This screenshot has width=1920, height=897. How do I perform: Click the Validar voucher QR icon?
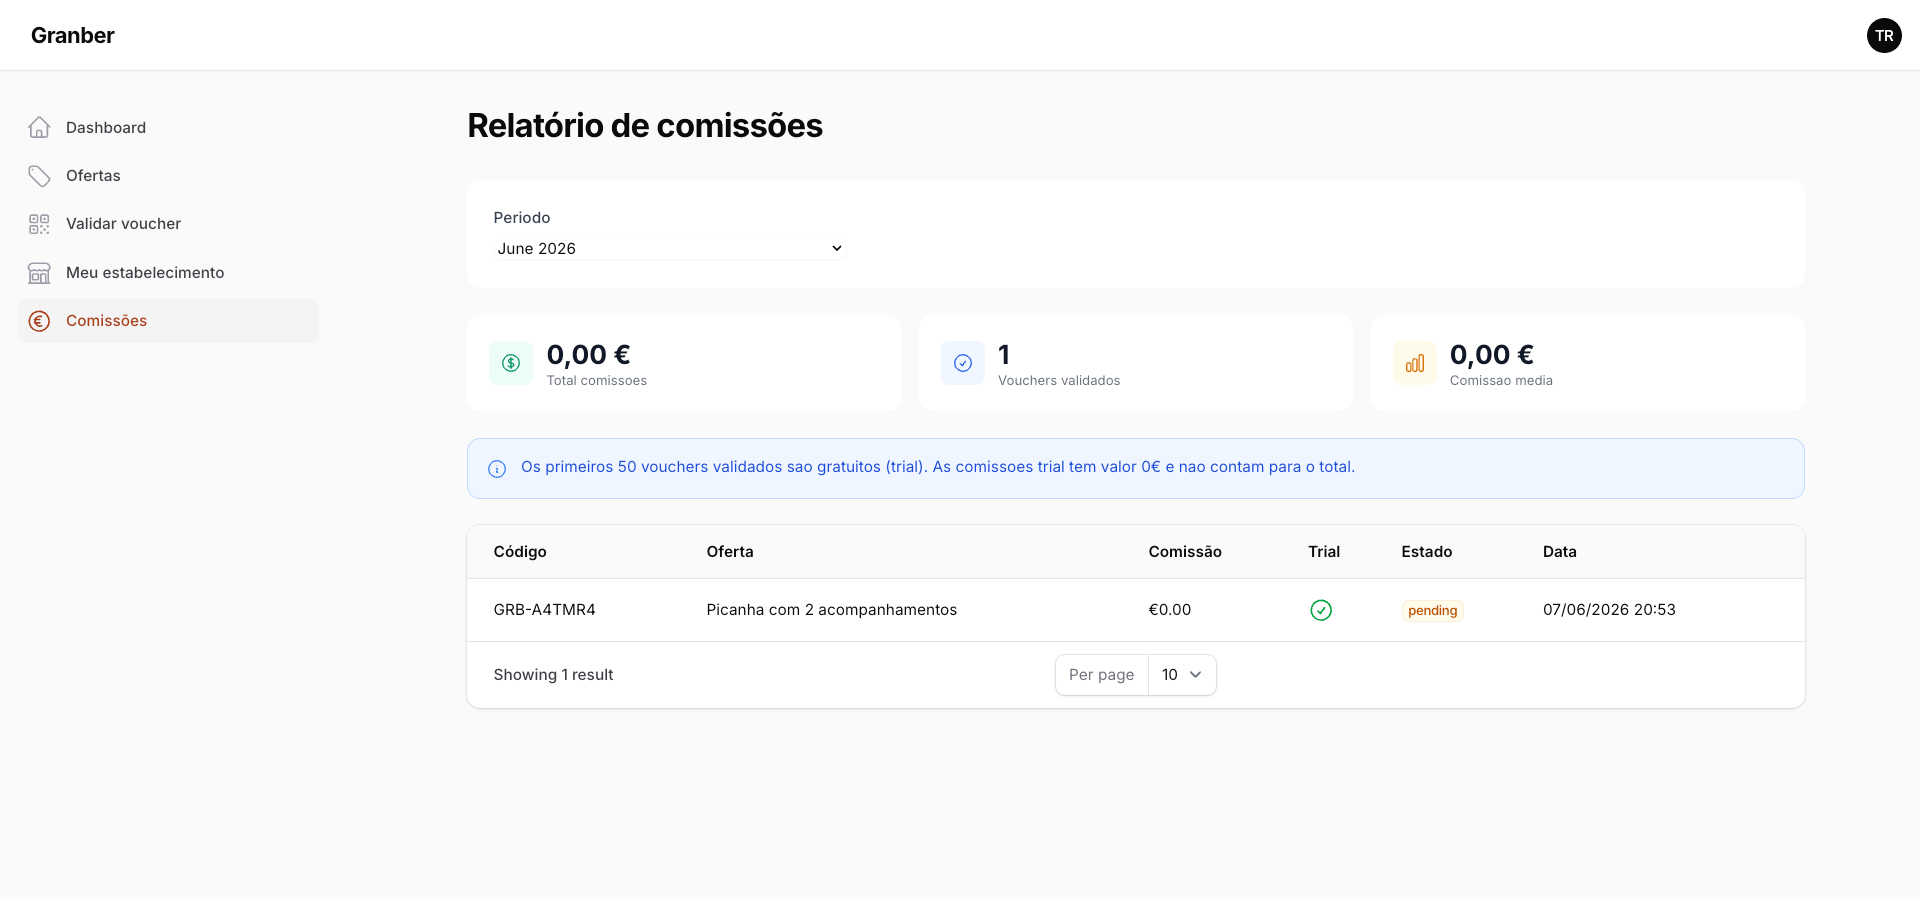pyautogui.click(x=39, y=224)
